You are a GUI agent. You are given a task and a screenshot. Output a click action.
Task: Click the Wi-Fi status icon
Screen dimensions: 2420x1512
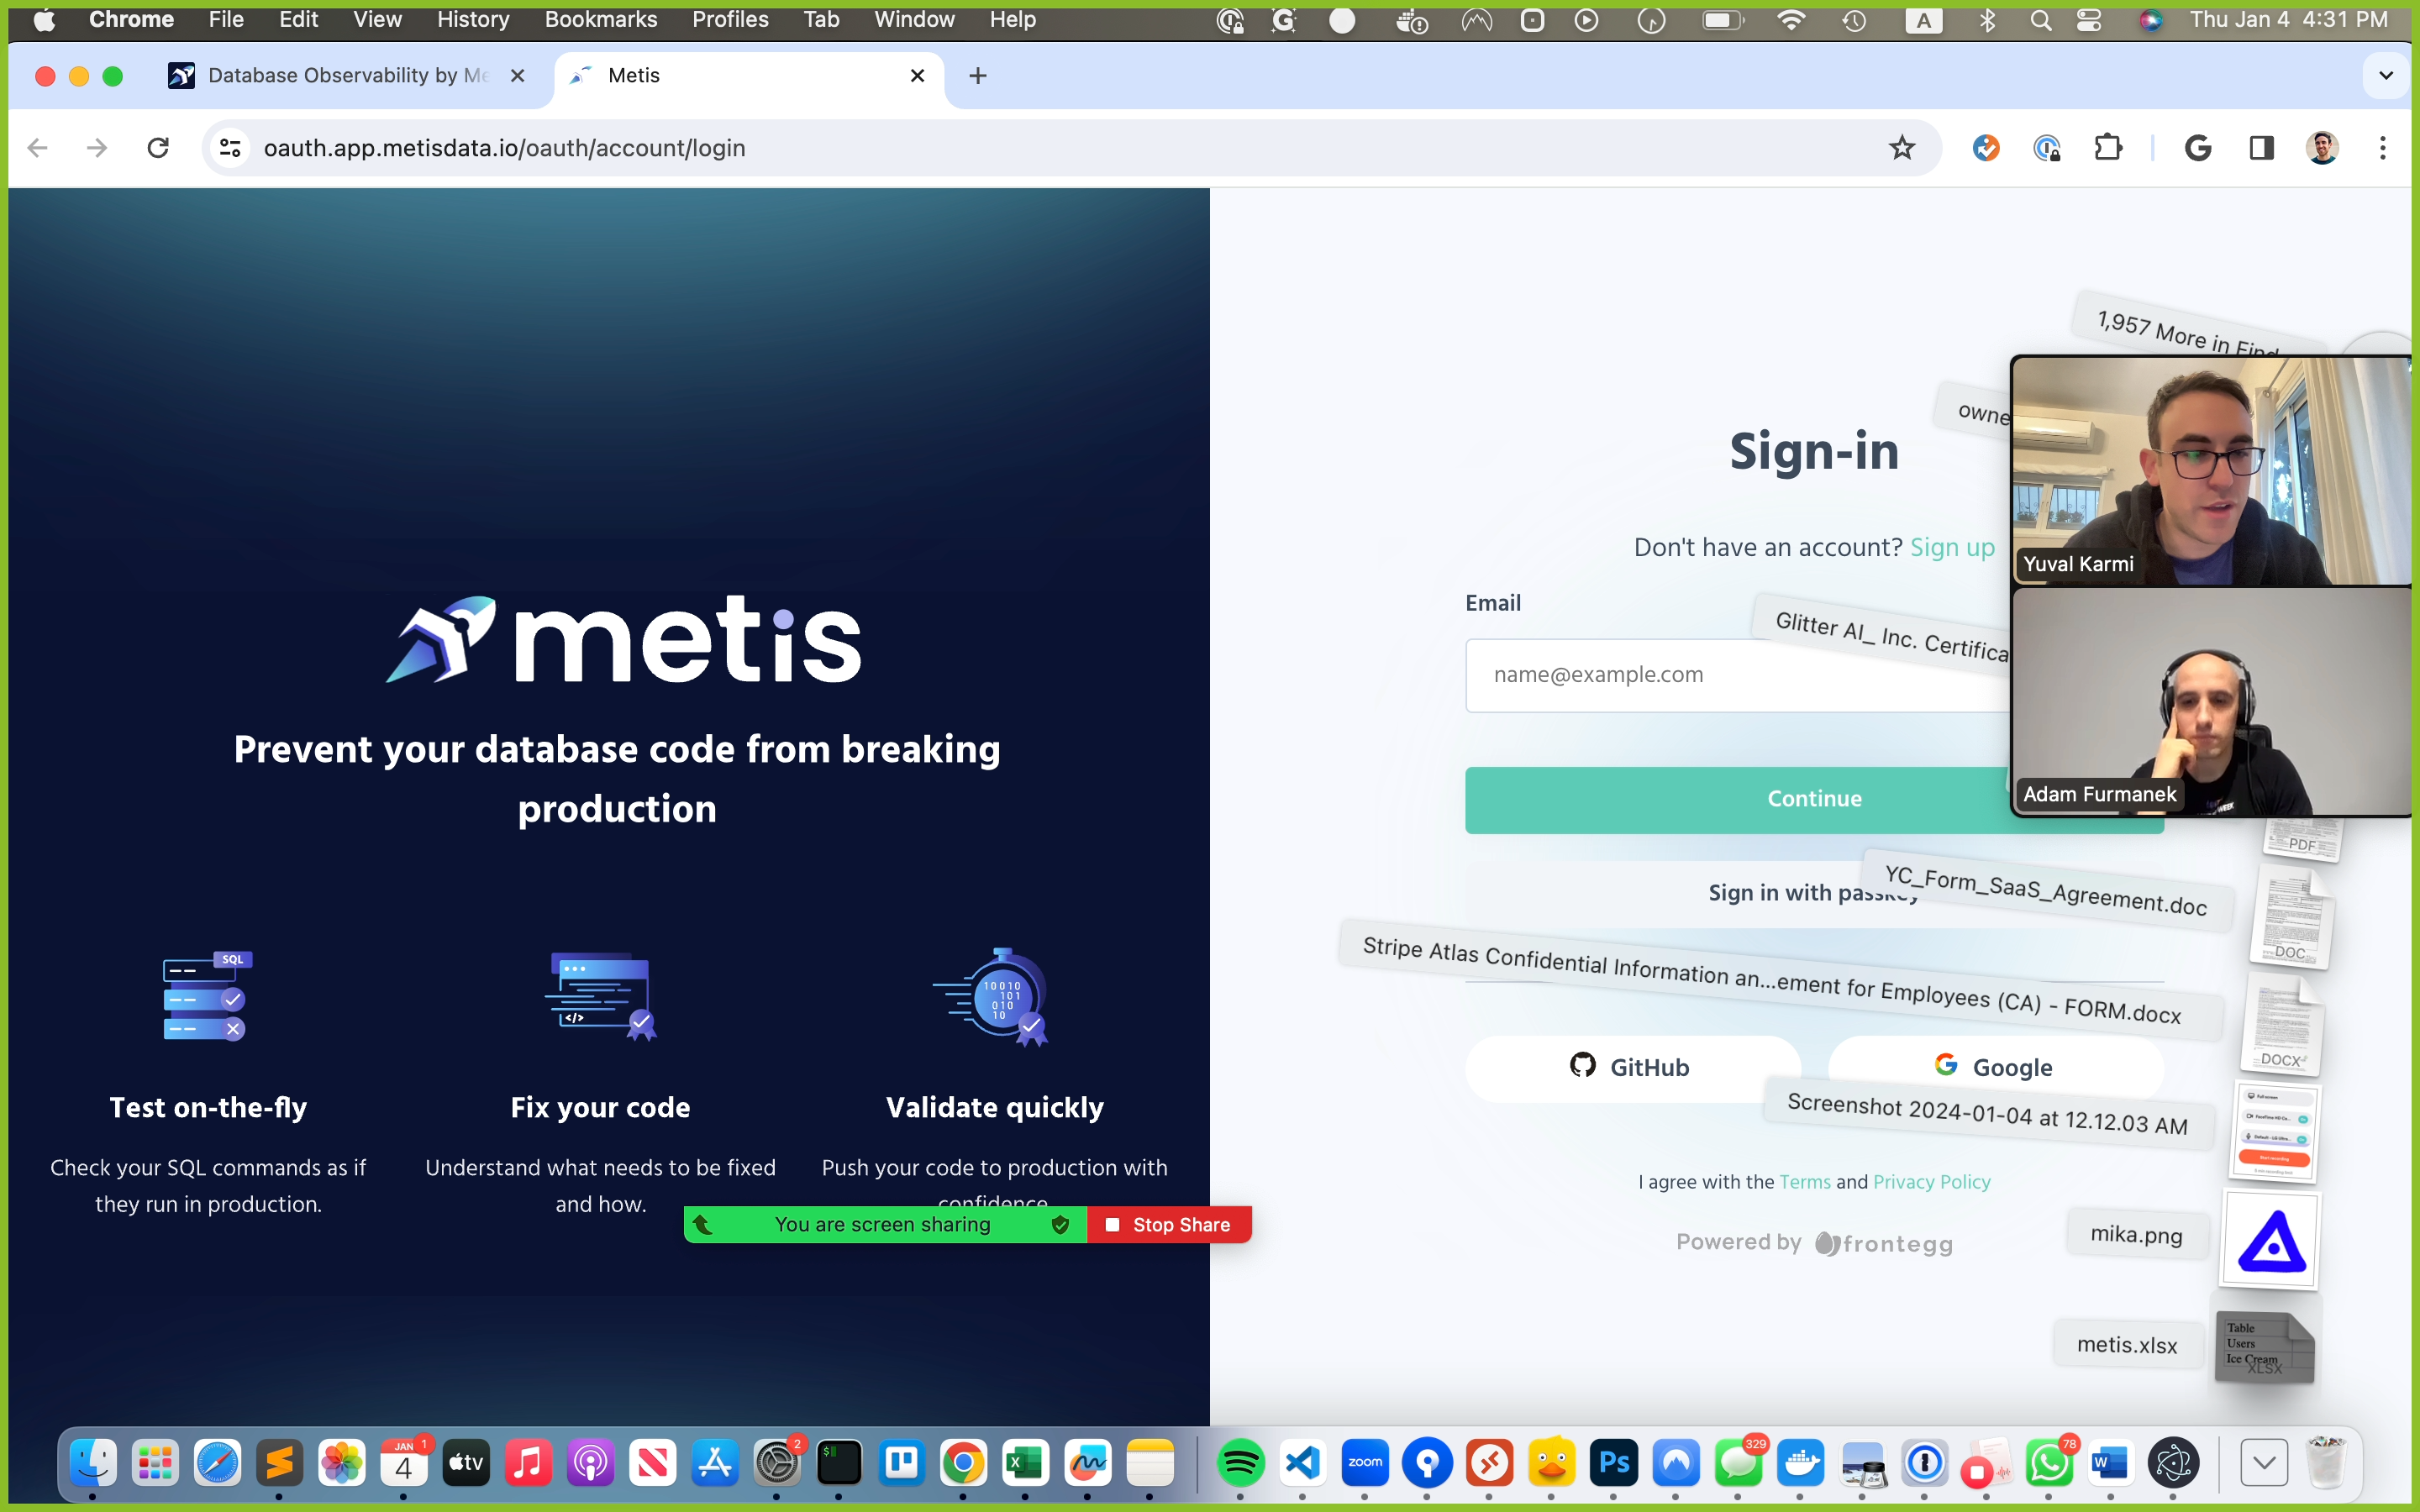point(1791,20)
